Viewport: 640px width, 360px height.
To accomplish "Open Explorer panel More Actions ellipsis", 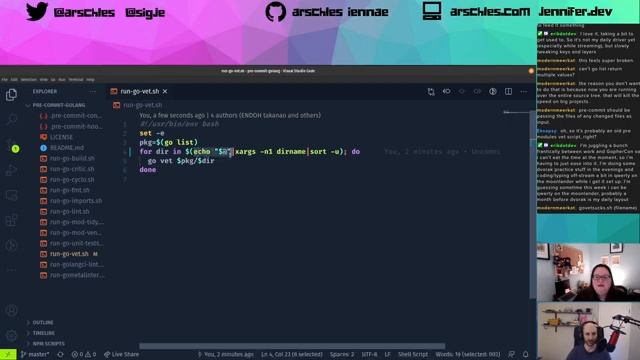I will pos(93,91).
